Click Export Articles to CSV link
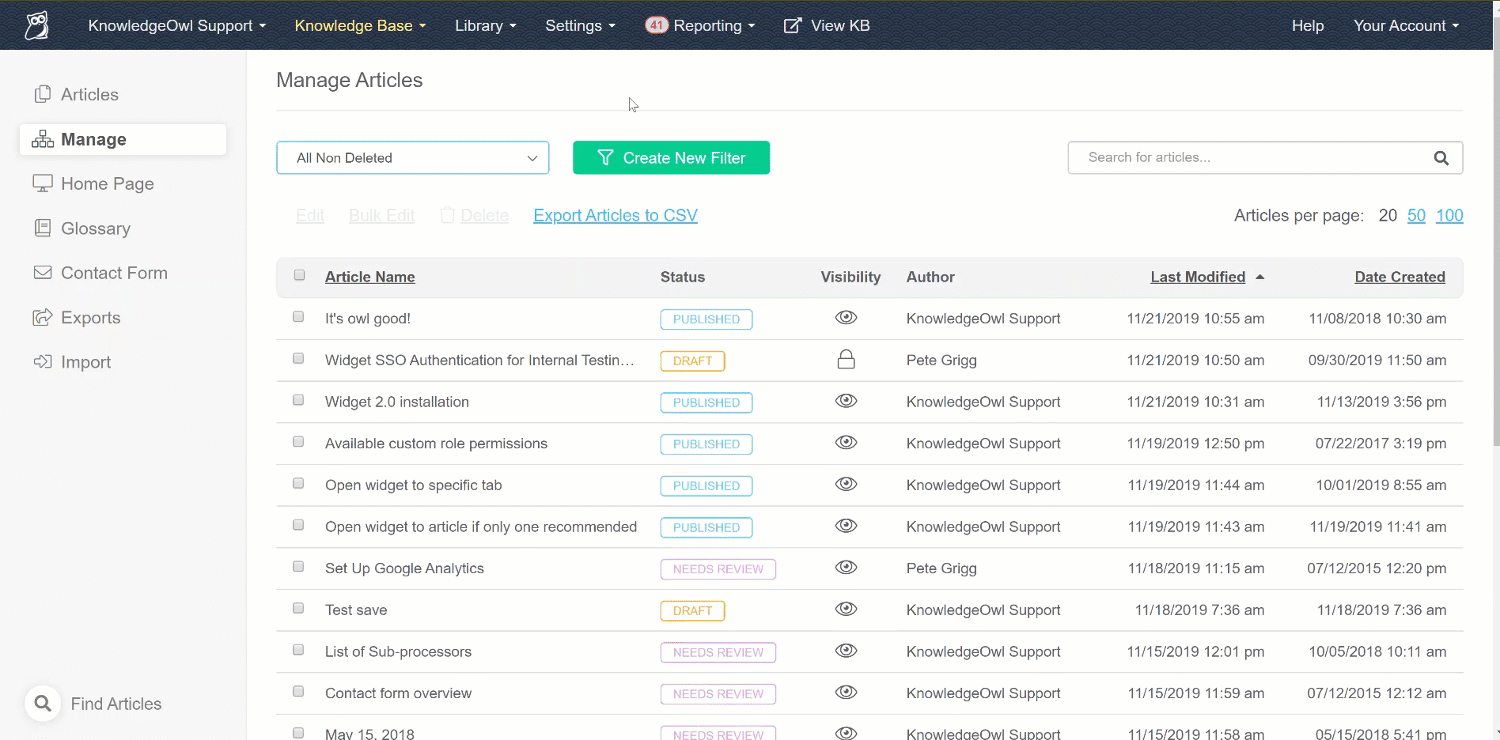 615,215
